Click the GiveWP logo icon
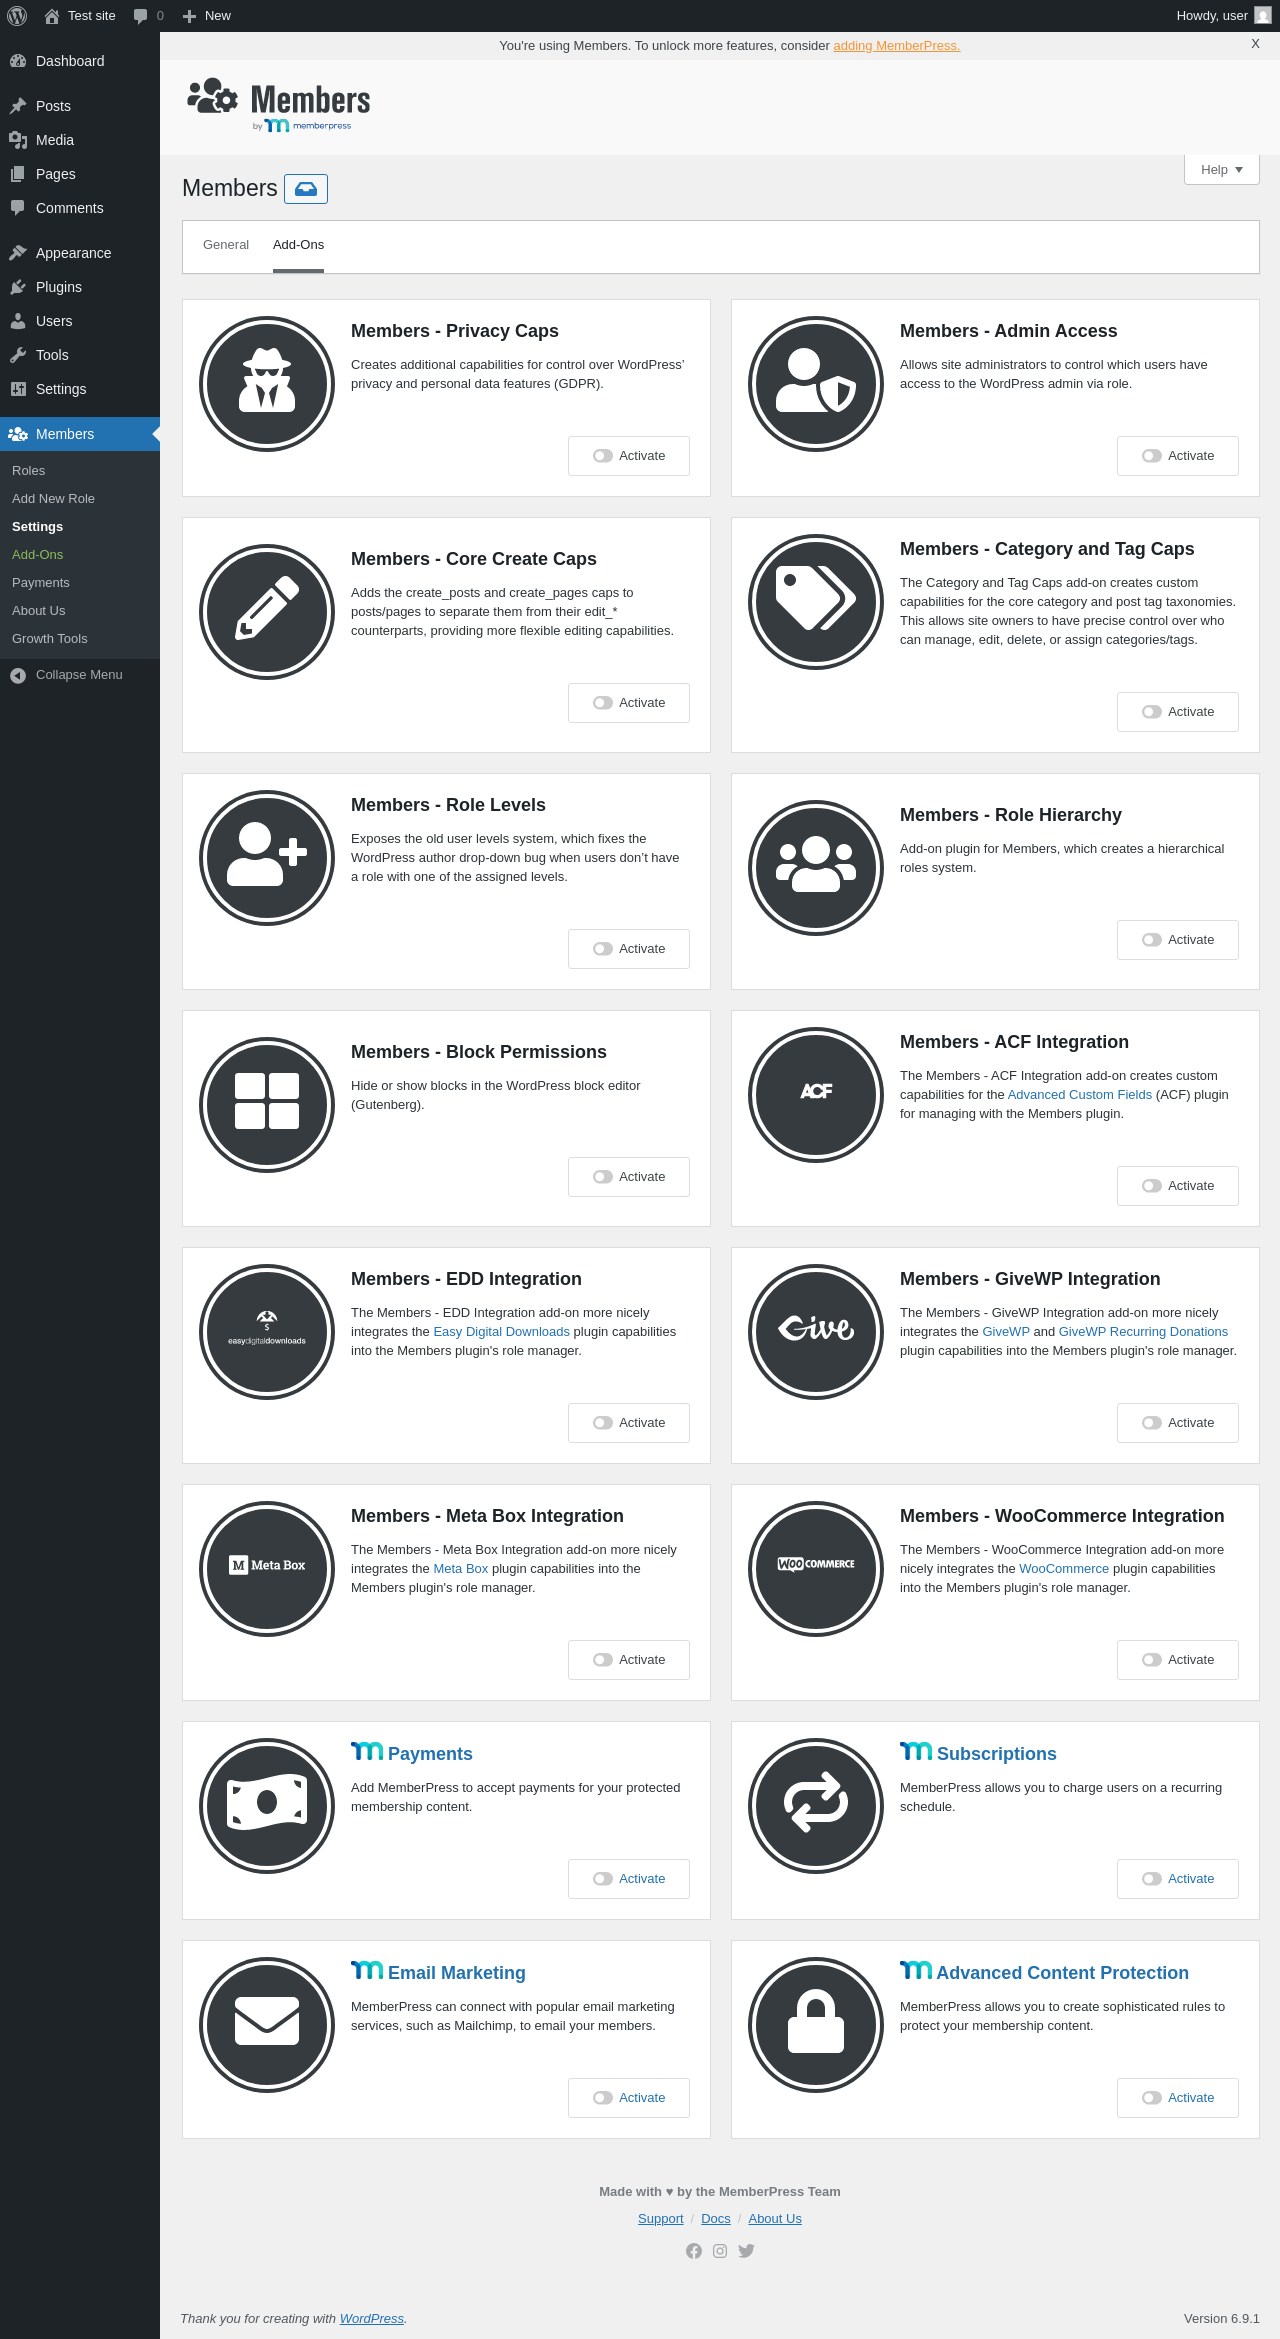The image size is (1280, 2339). point(816,1332)
